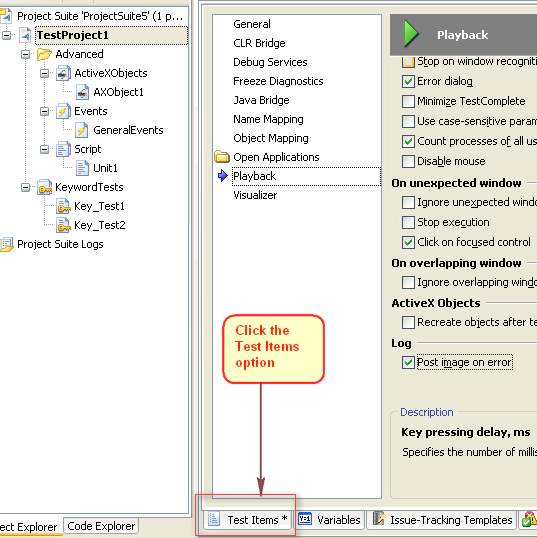Select Debug Services option

[x=270, y=62]
